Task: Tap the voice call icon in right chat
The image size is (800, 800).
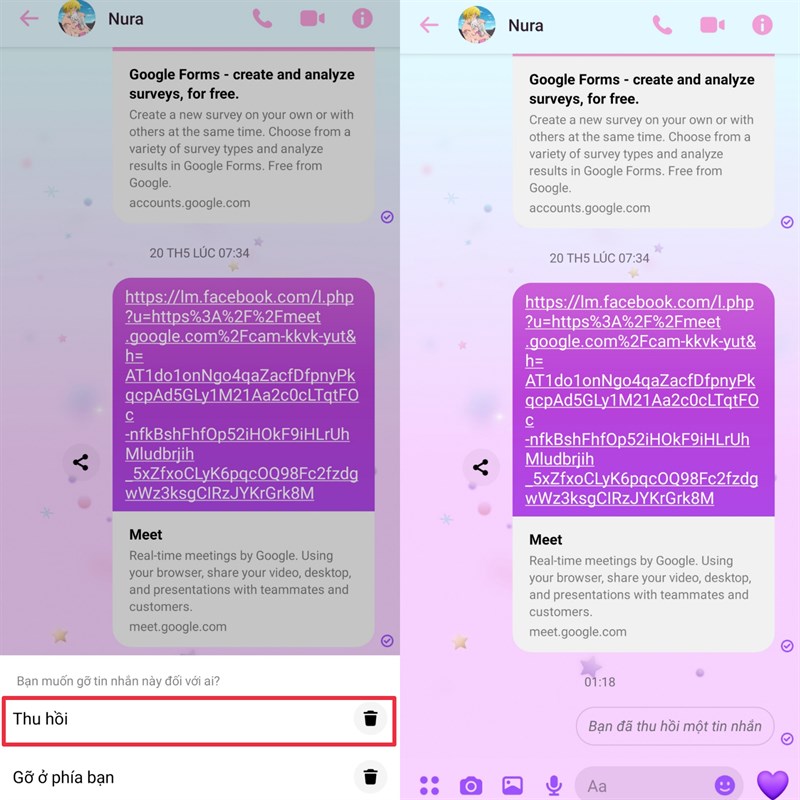Action: pyautogui.click(x=662, y=24)
